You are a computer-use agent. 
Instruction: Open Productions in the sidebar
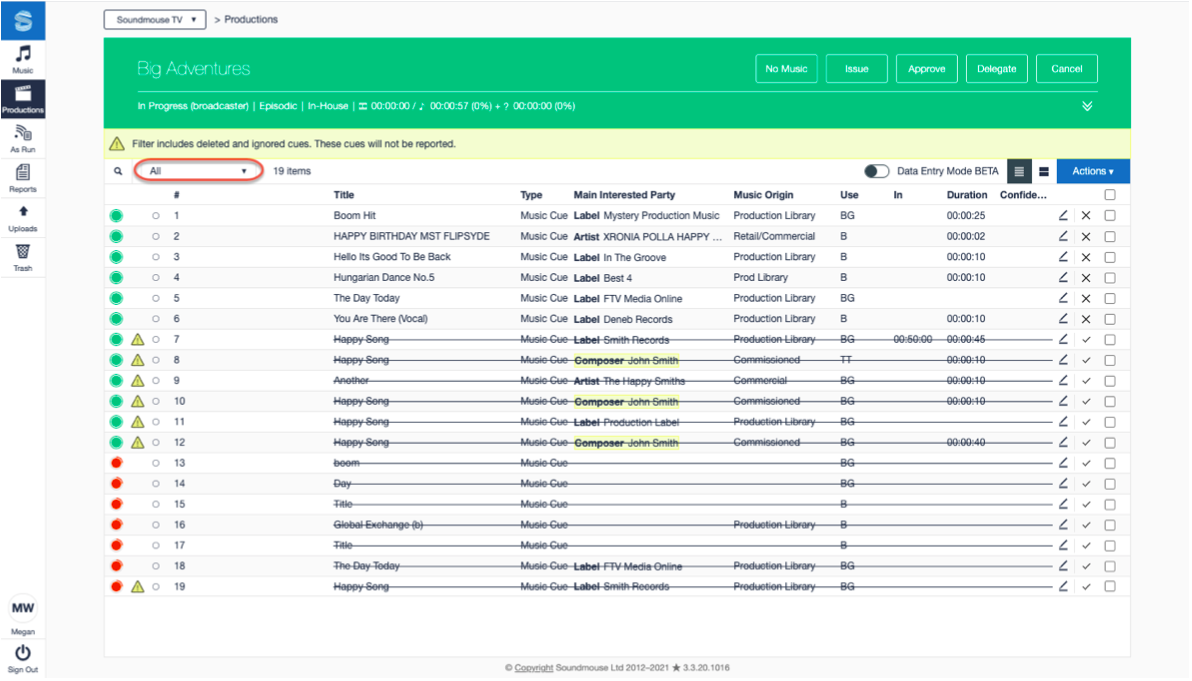point(23,99)
